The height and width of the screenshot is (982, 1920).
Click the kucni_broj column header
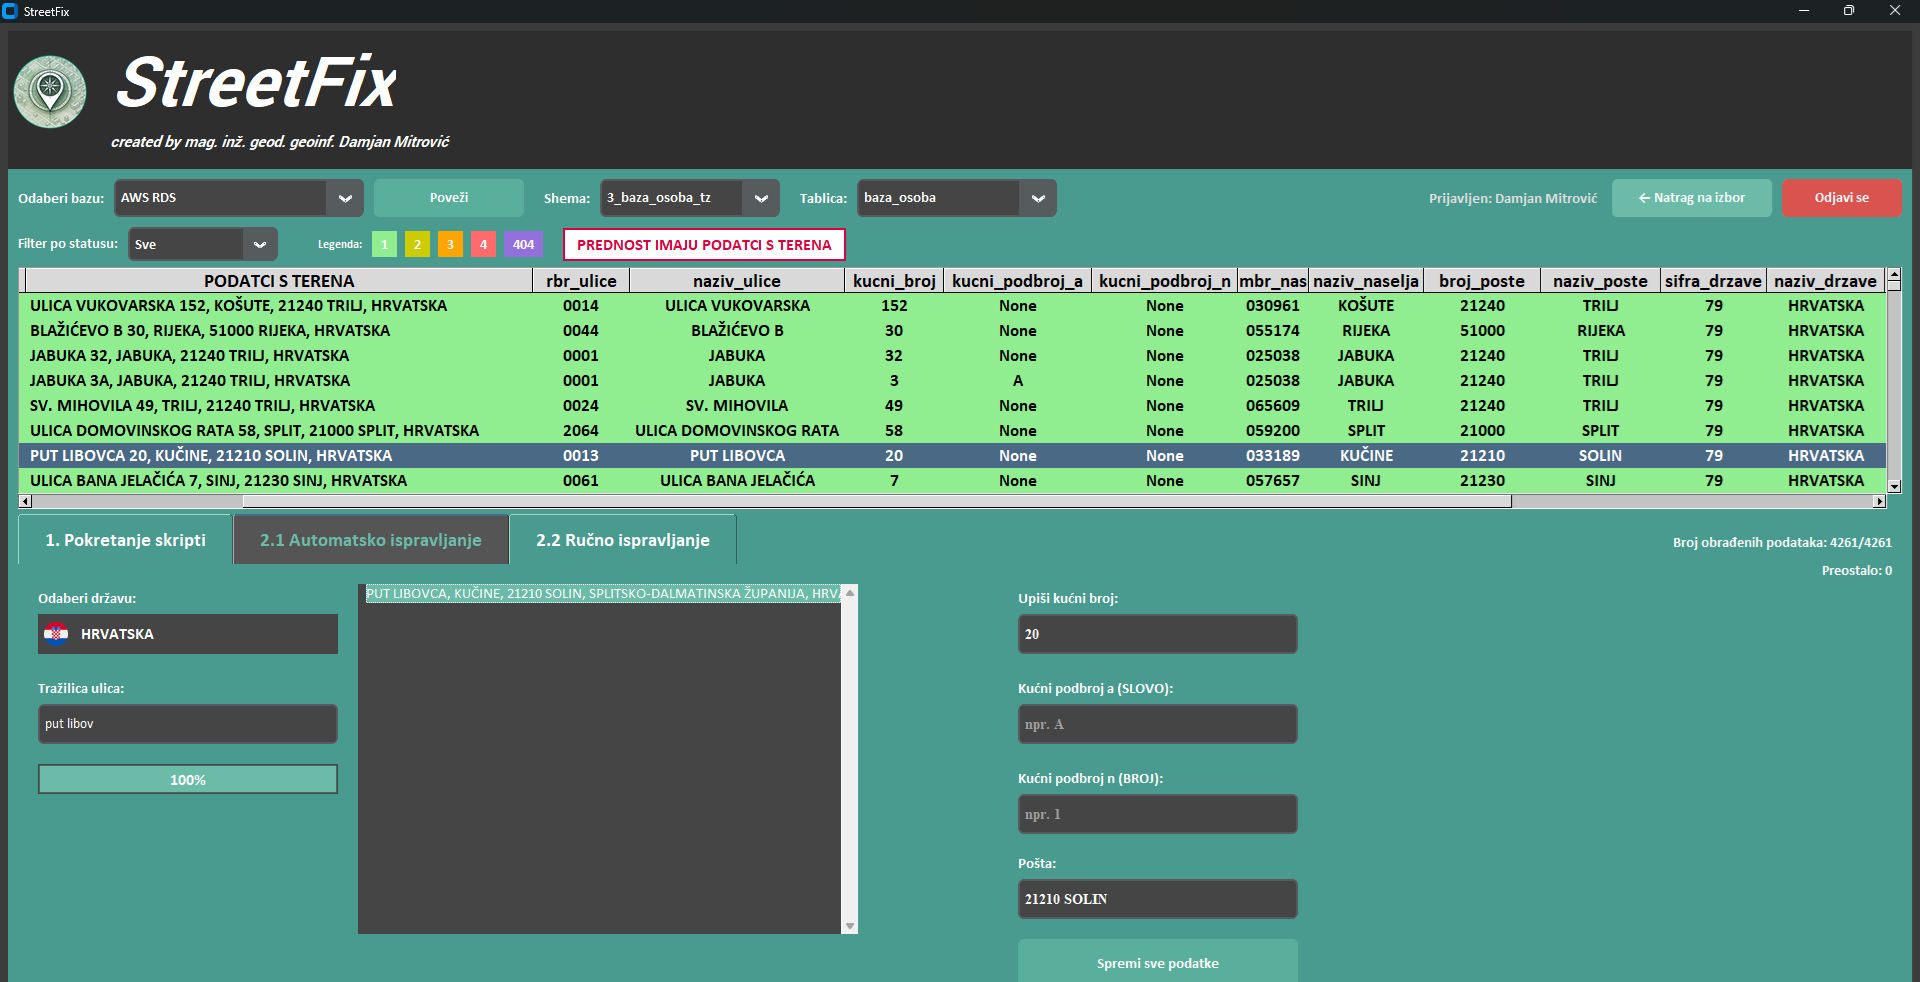894,281
